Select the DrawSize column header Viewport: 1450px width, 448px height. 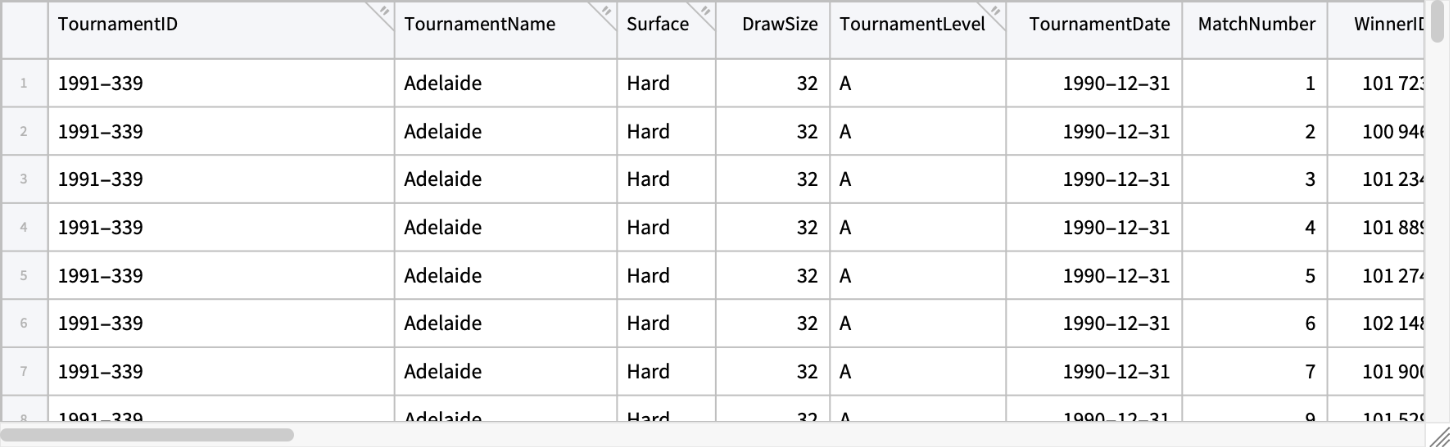pyautogui.click(x=772, y=25)
